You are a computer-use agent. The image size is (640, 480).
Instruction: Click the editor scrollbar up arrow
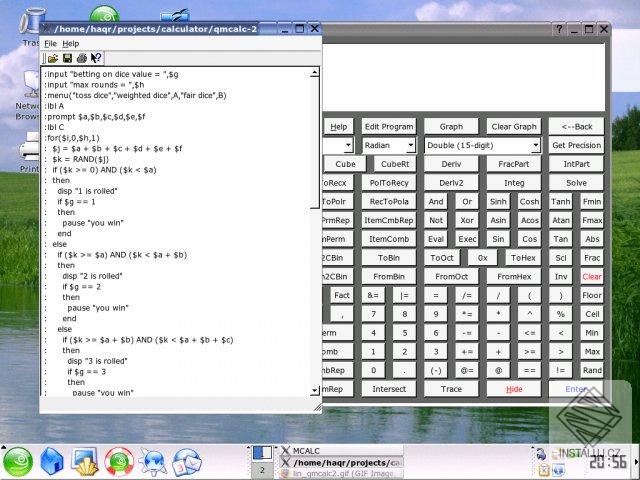(x=314, y=73)
